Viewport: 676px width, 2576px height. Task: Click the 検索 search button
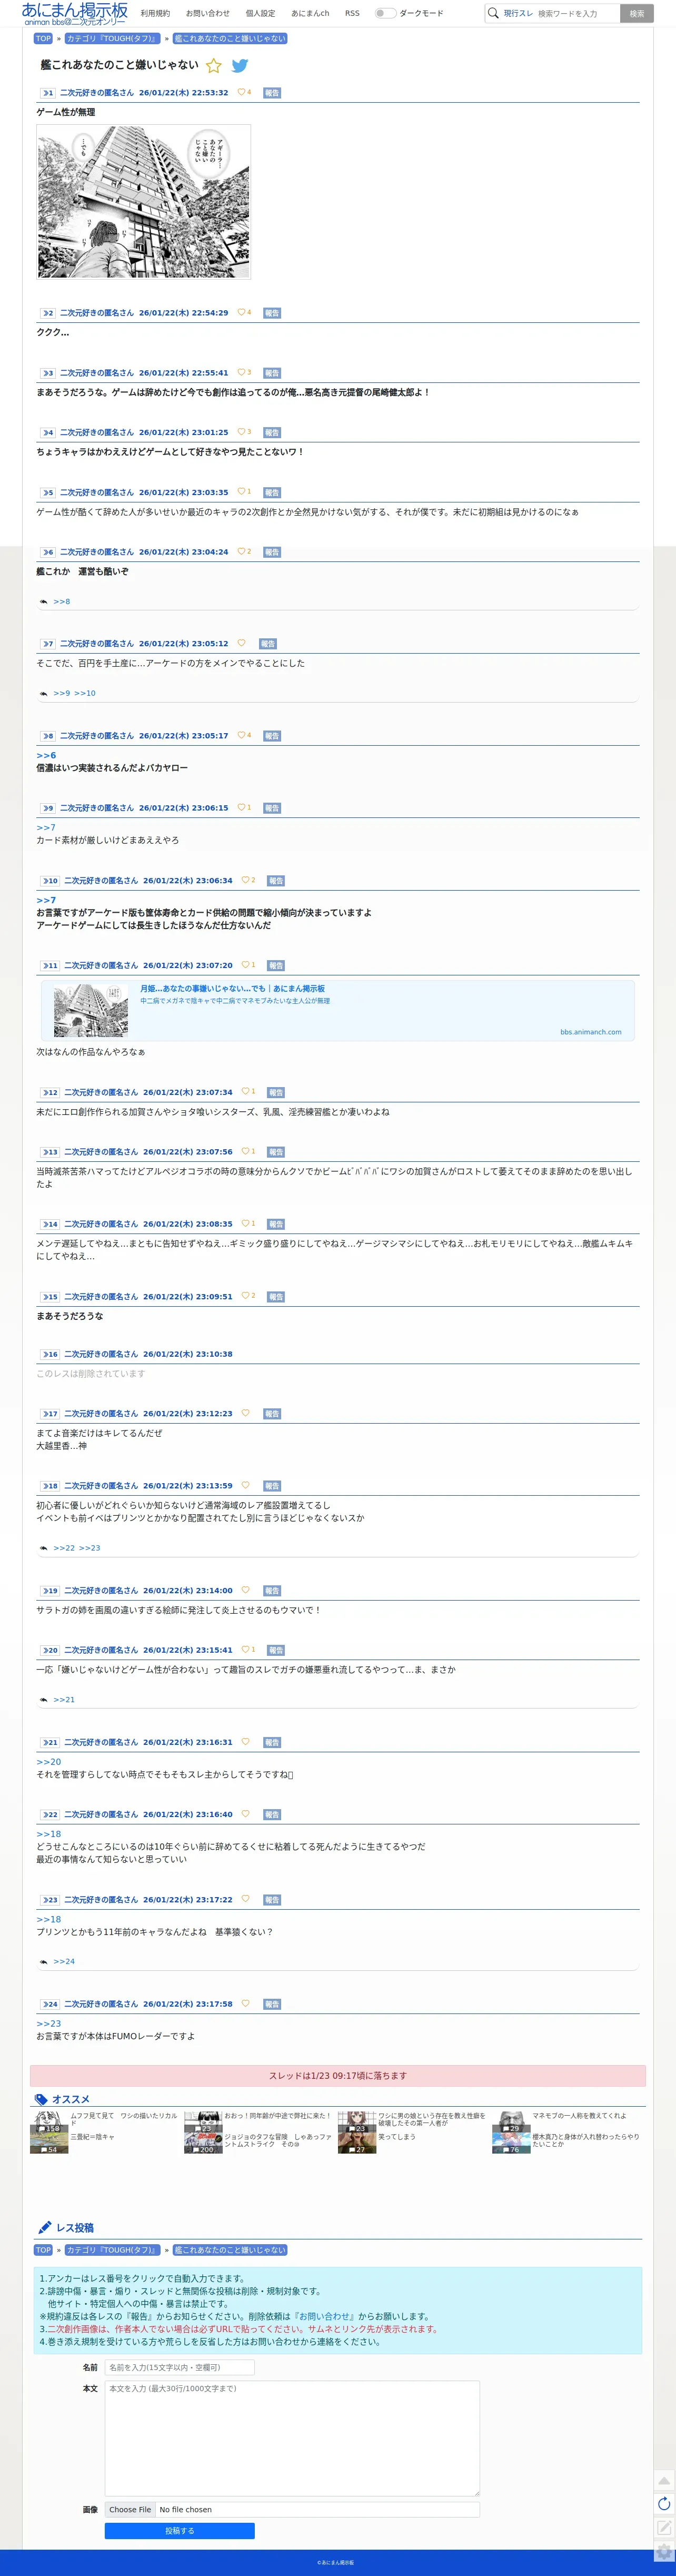[637, 13]
